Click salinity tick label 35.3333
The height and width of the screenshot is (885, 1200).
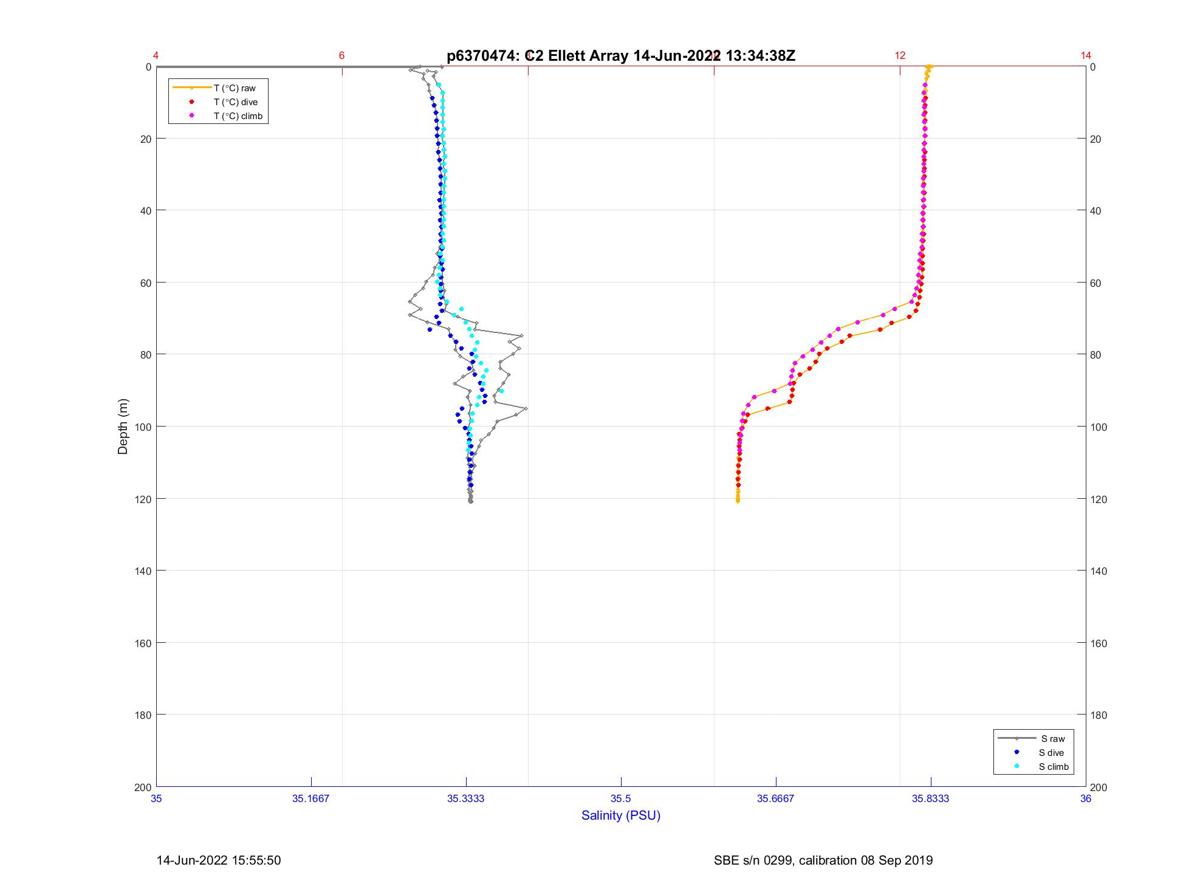pos(466,799)
